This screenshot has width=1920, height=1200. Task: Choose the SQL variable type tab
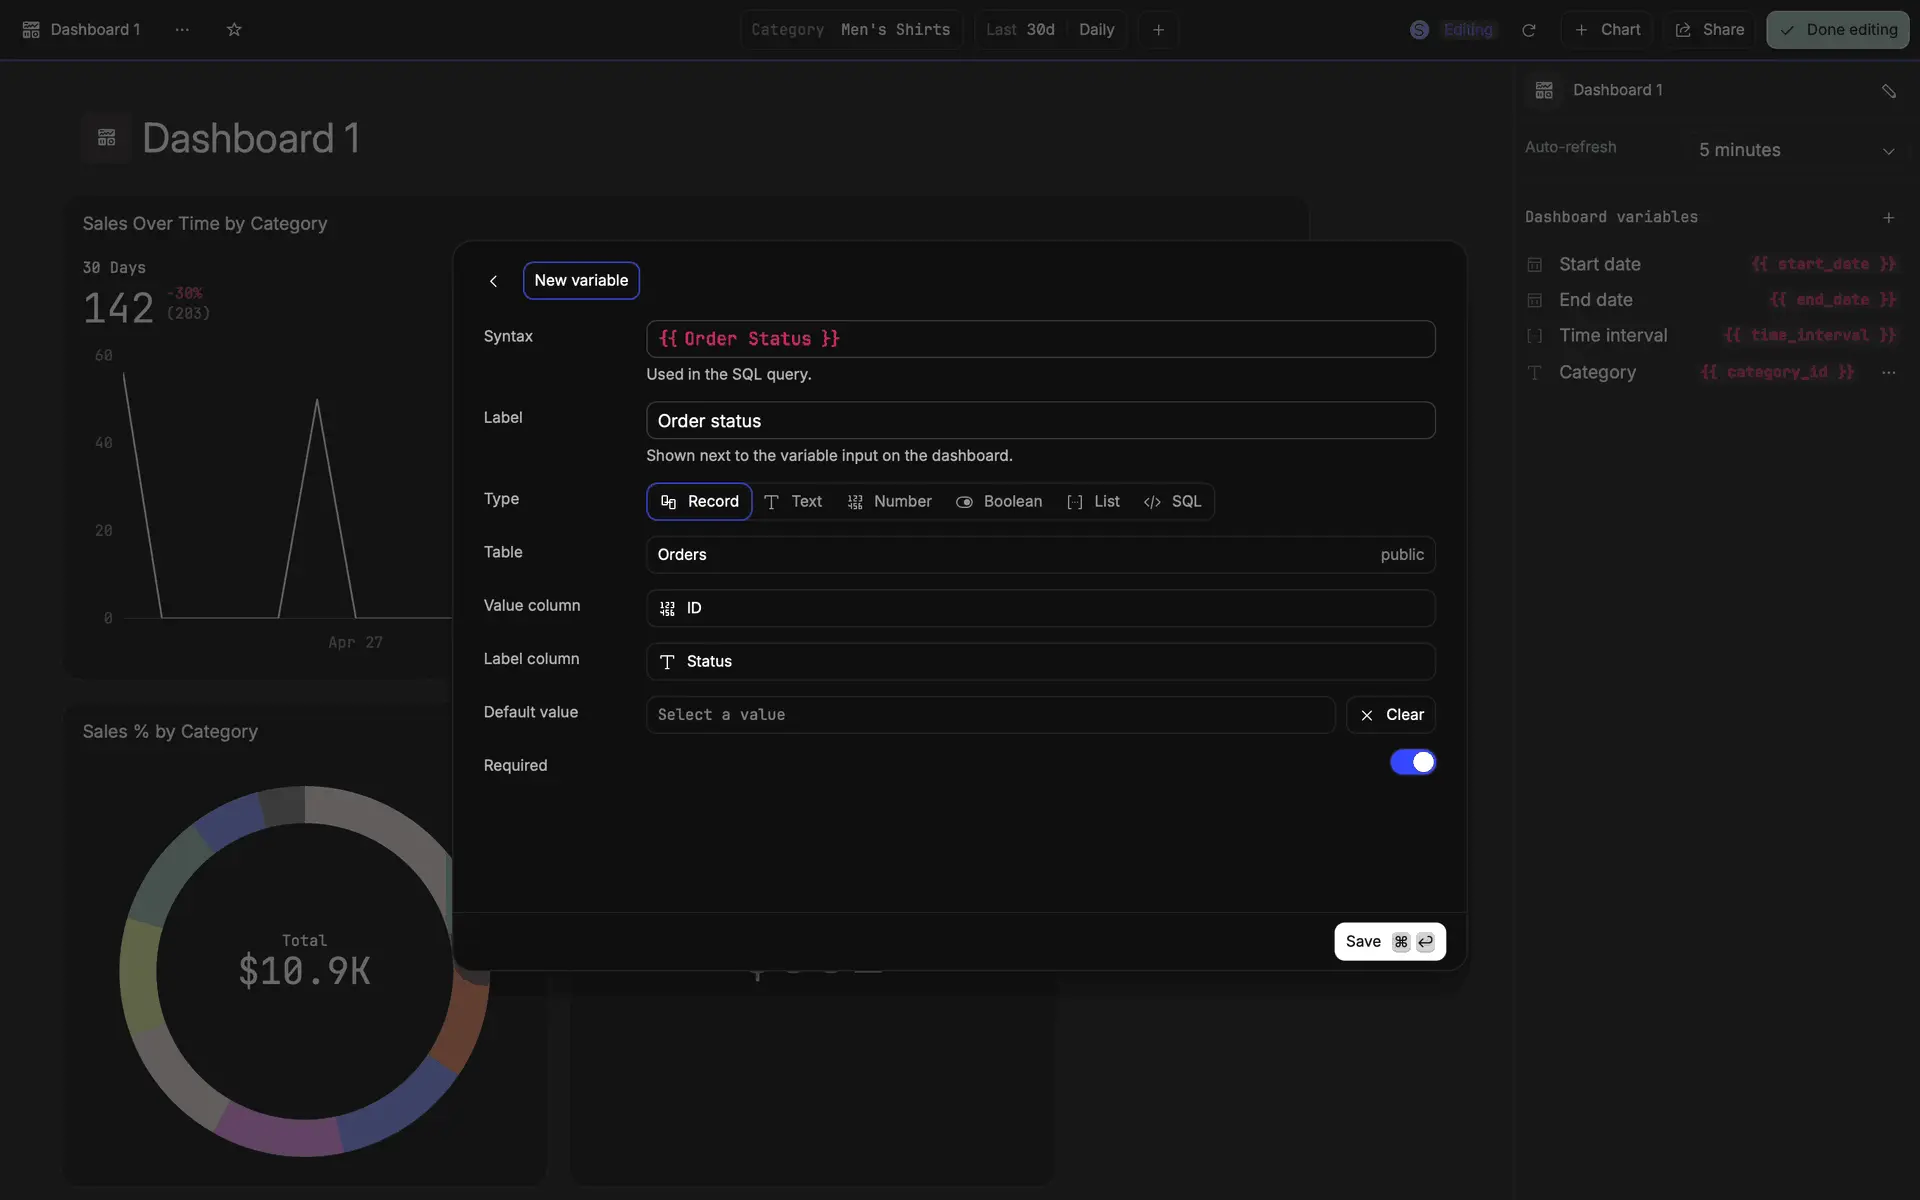point(1173,502)
